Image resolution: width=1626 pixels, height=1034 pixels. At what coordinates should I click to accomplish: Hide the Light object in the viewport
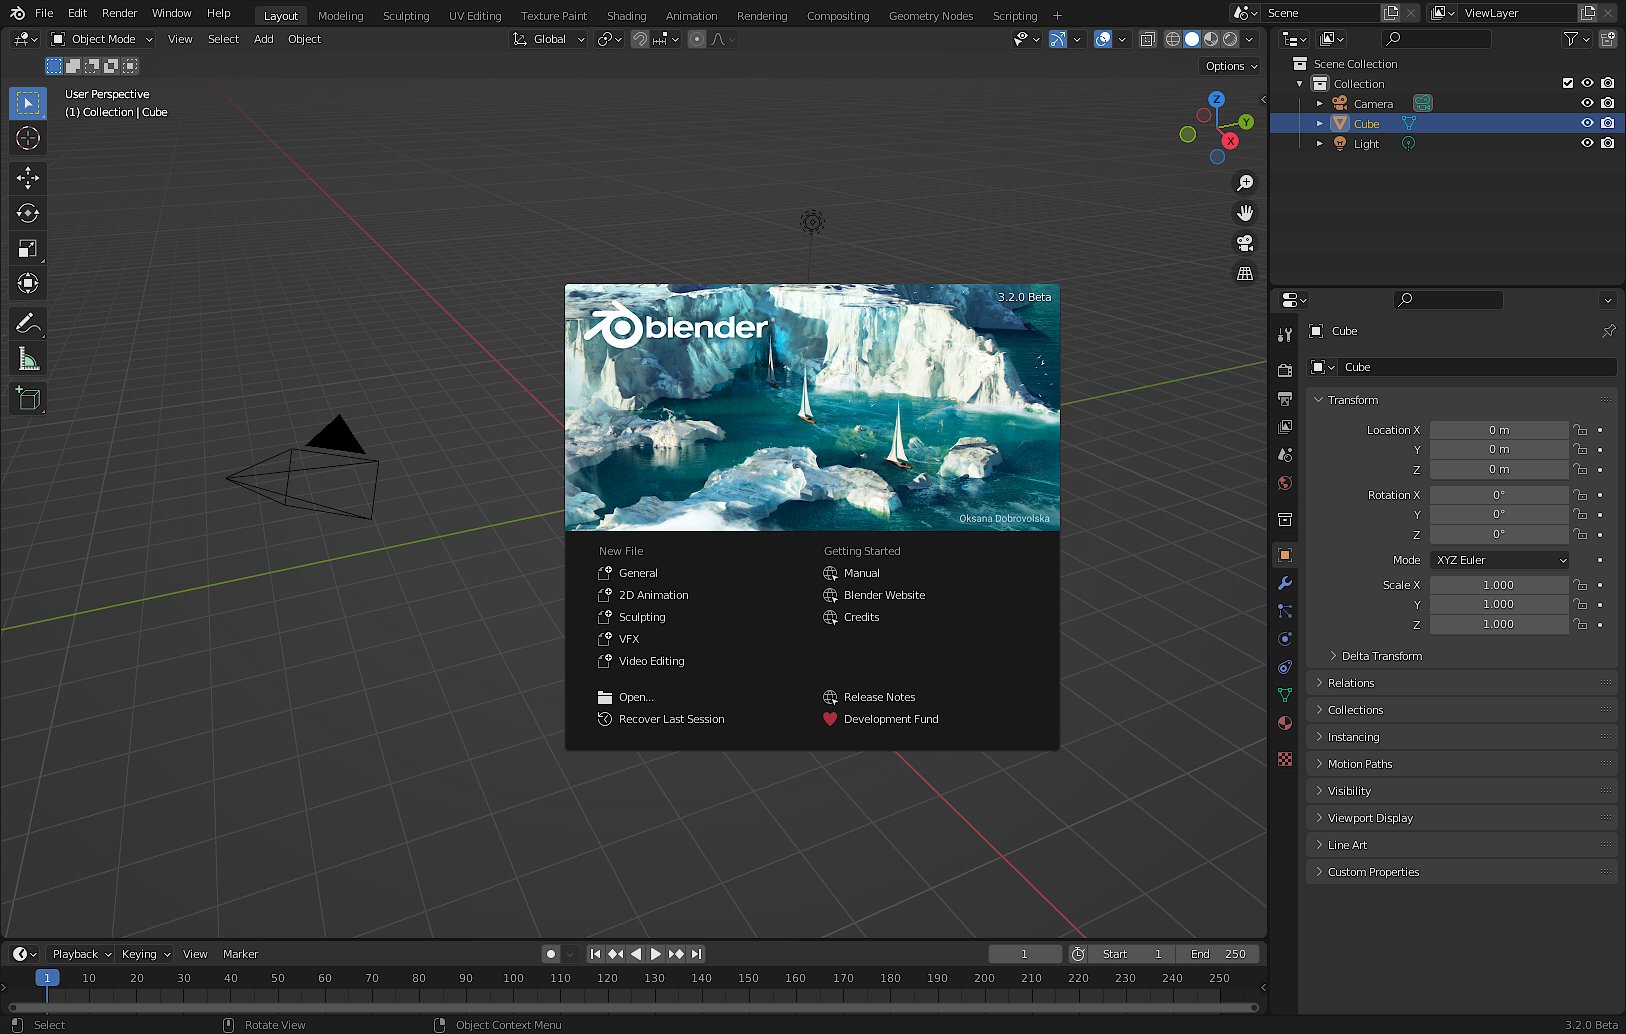click(1587, 143)
